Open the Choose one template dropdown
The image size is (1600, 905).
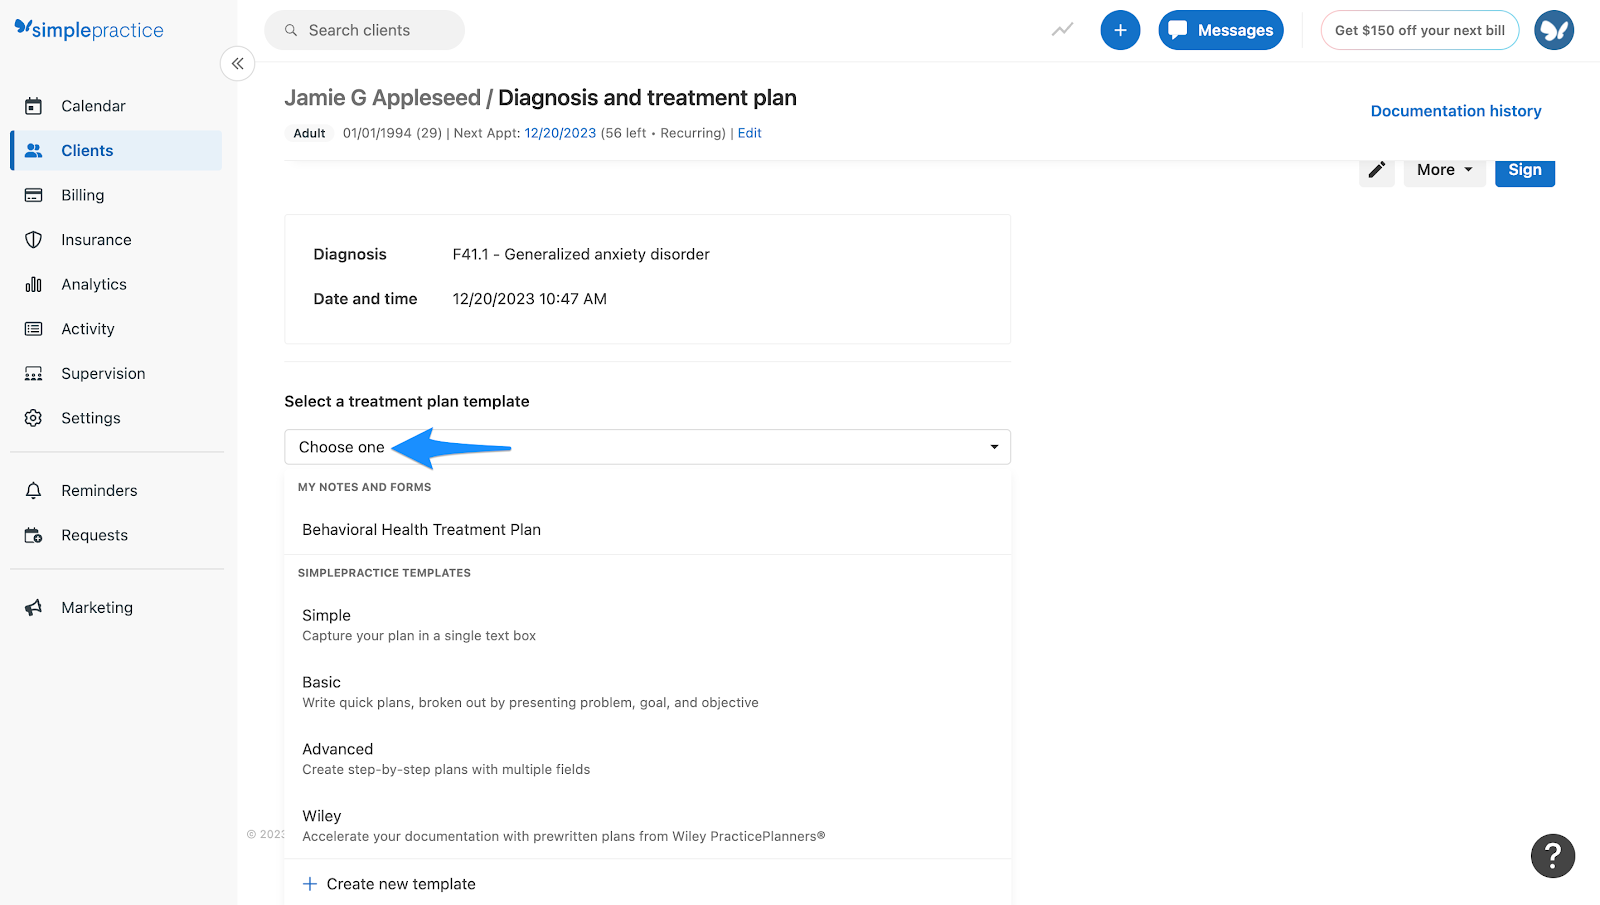pos(647,447)
